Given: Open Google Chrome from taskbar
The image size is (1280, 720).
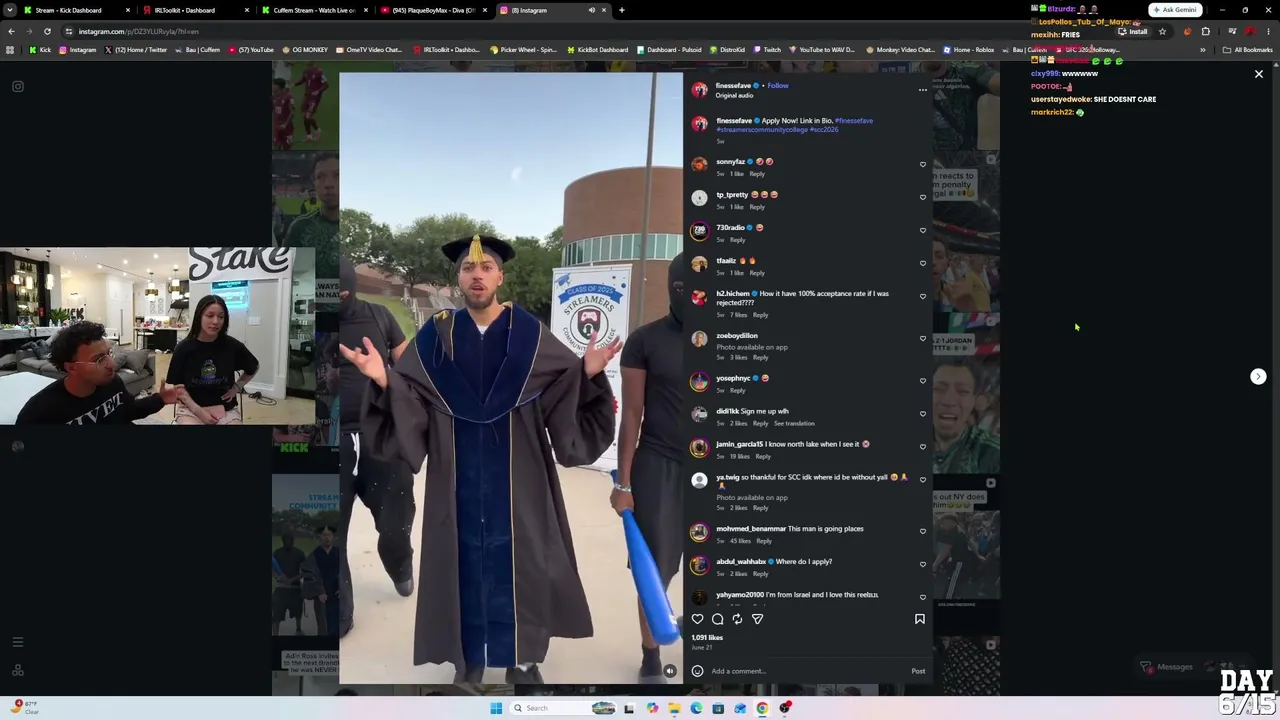Looking at the screenshot, I should 762,708.
